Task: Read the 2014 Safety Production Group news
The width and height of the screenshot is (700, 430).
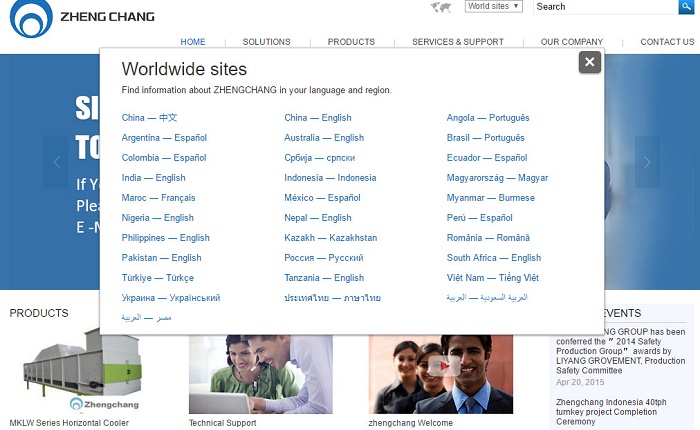Action: [x=621, y=351]
